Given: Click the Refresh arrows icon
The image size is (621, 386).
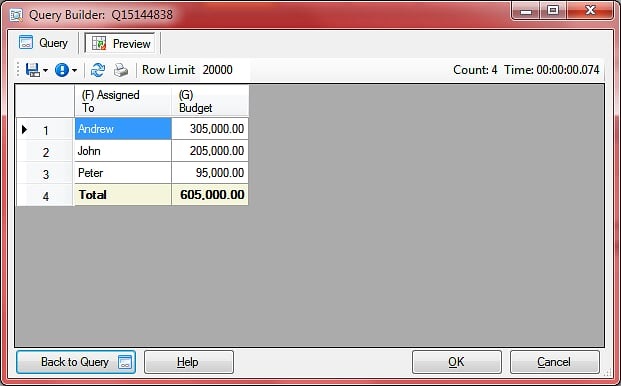Looking at the screenshot, I should click(98, 70).
